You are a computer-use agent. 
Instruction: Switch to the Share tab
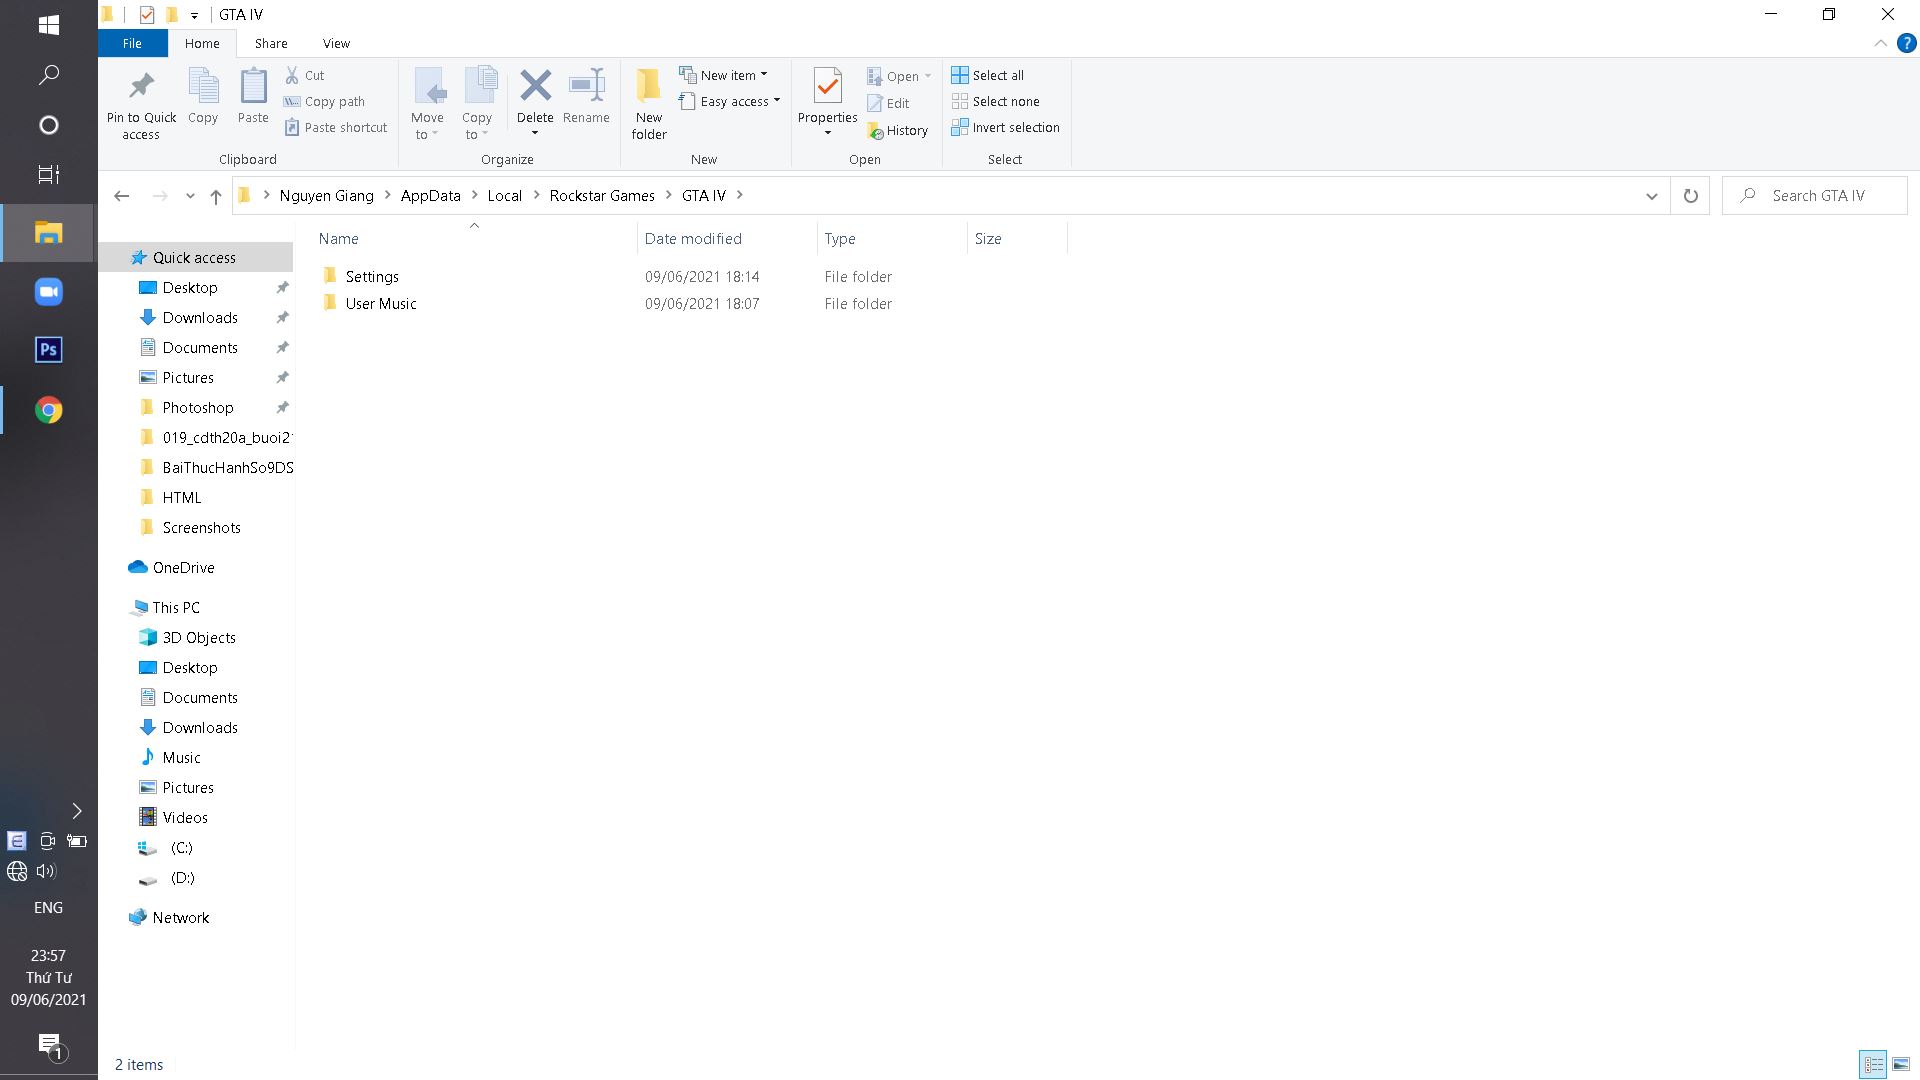pyautogui.click(x=271, y=43)
